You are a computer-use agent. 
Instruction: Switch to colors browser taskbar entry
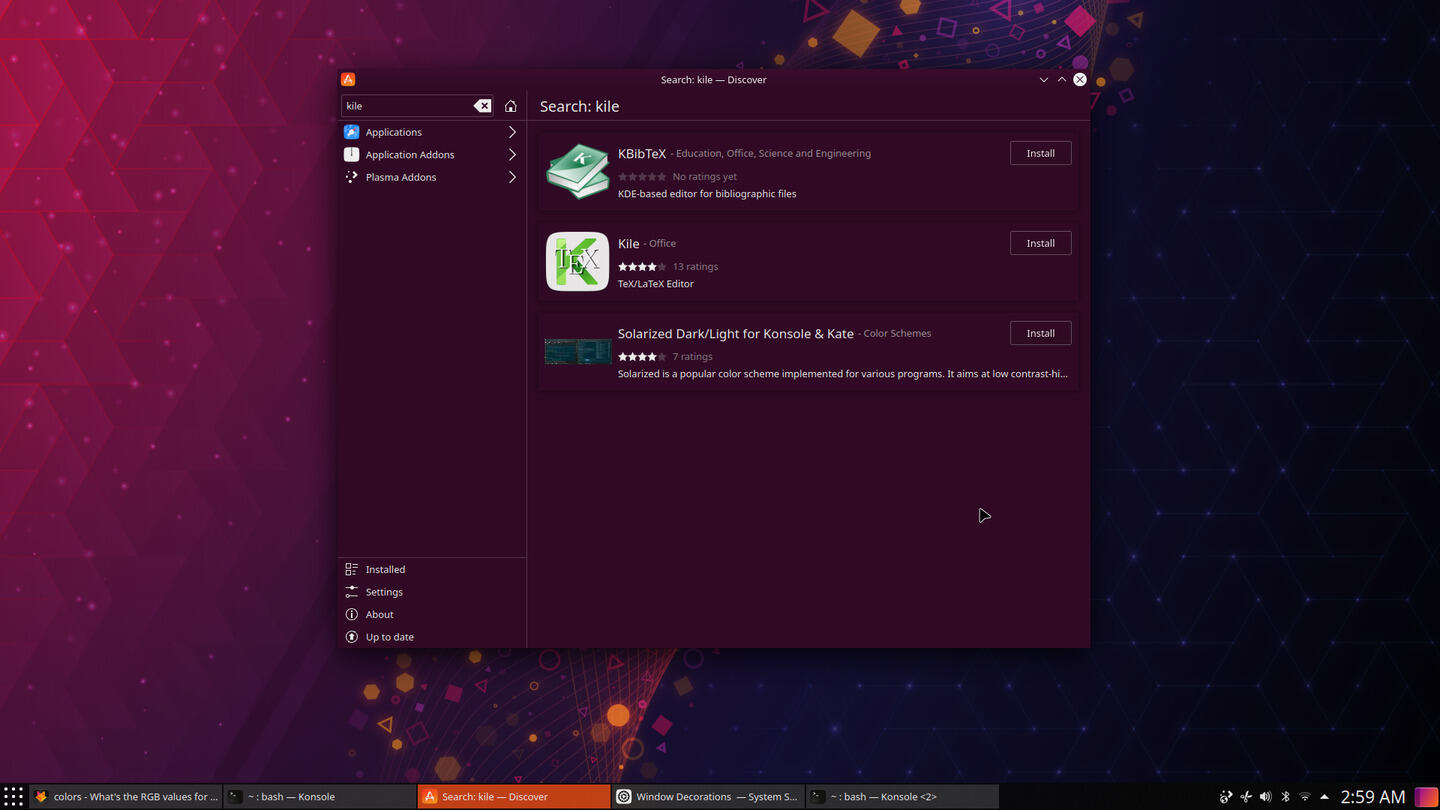click(125, 797)
